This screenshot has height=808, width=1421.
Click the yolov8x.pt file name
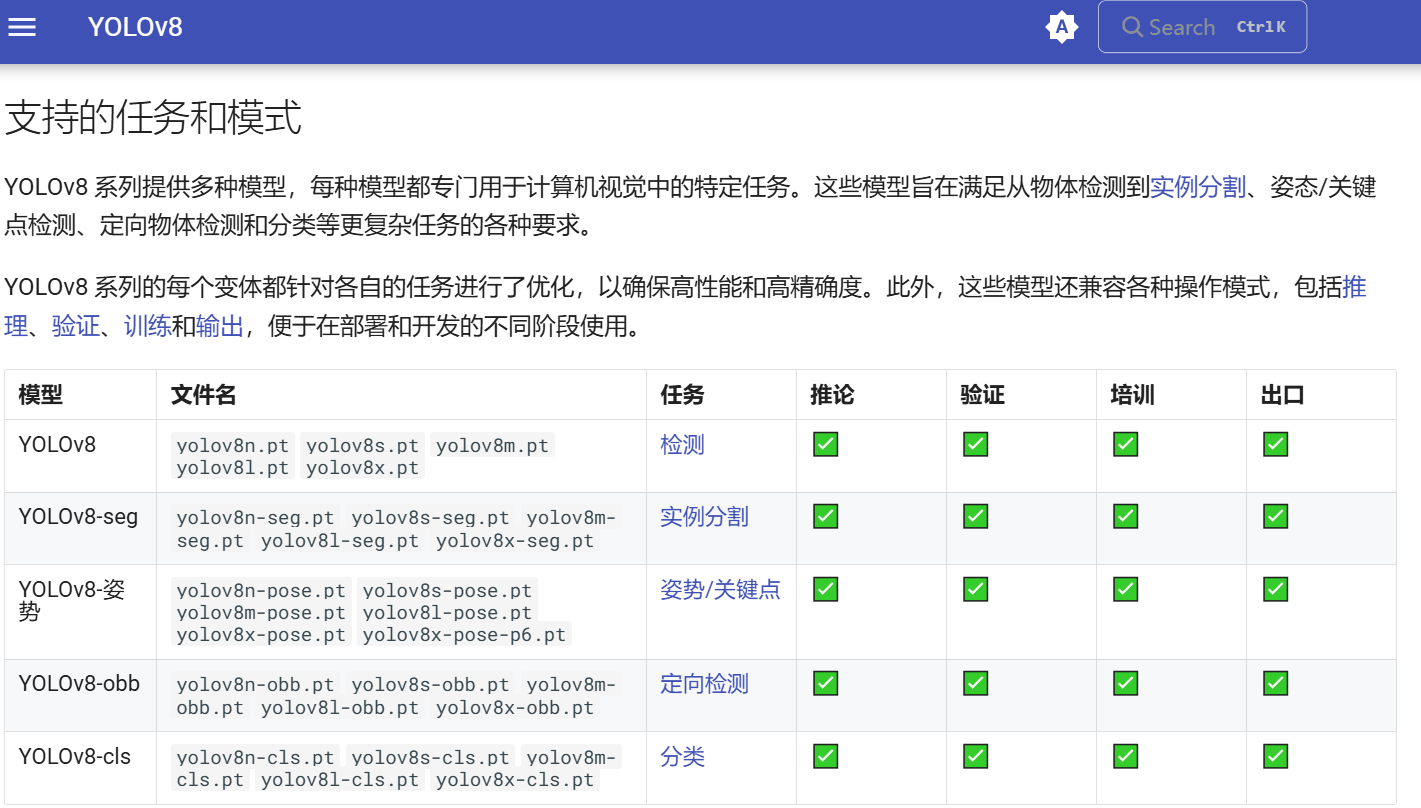click(363, 468)
